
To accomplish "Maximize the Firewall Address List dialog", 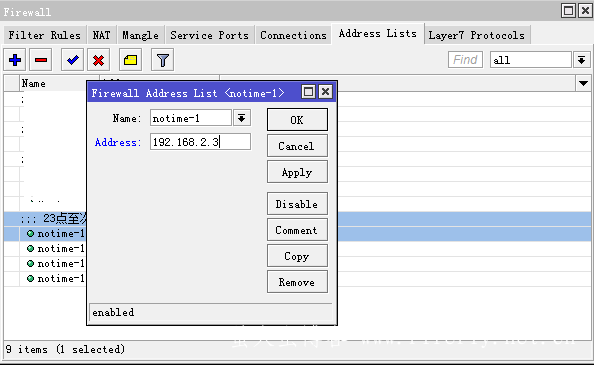I will pos(308,92).
